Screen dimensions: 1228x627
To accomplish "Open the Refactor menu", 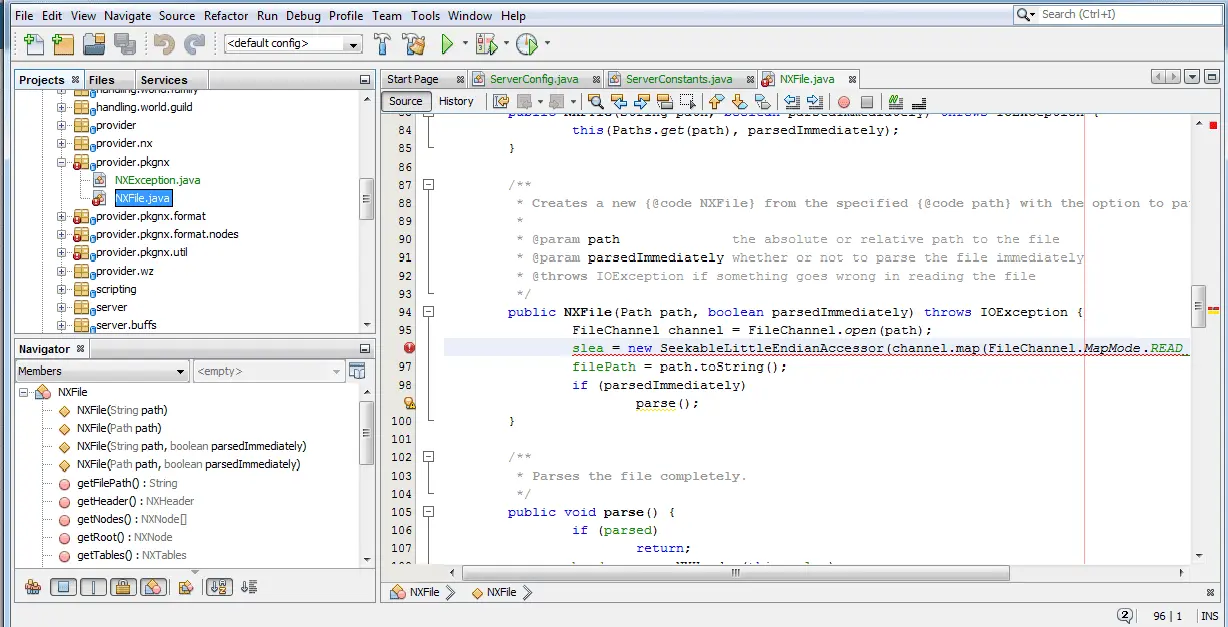I will click(226, 16).
